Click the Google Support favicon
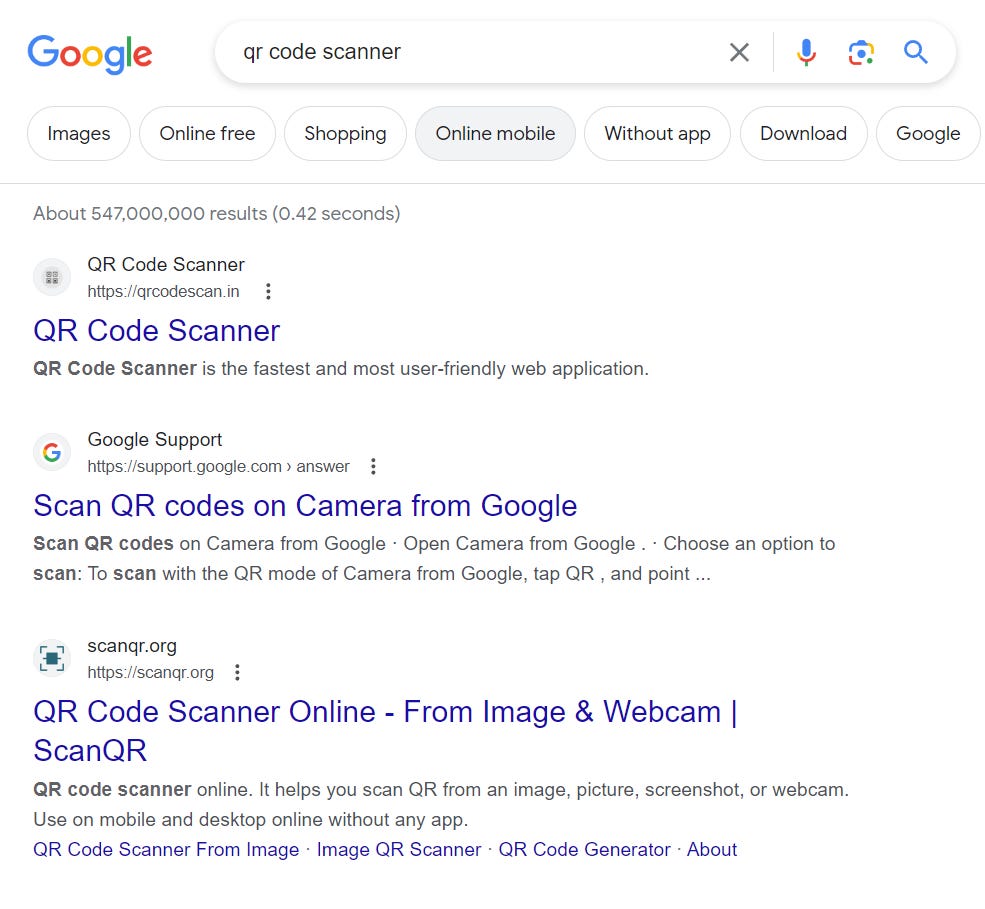This screenshot has height=909, width=985. coord(51,452)
